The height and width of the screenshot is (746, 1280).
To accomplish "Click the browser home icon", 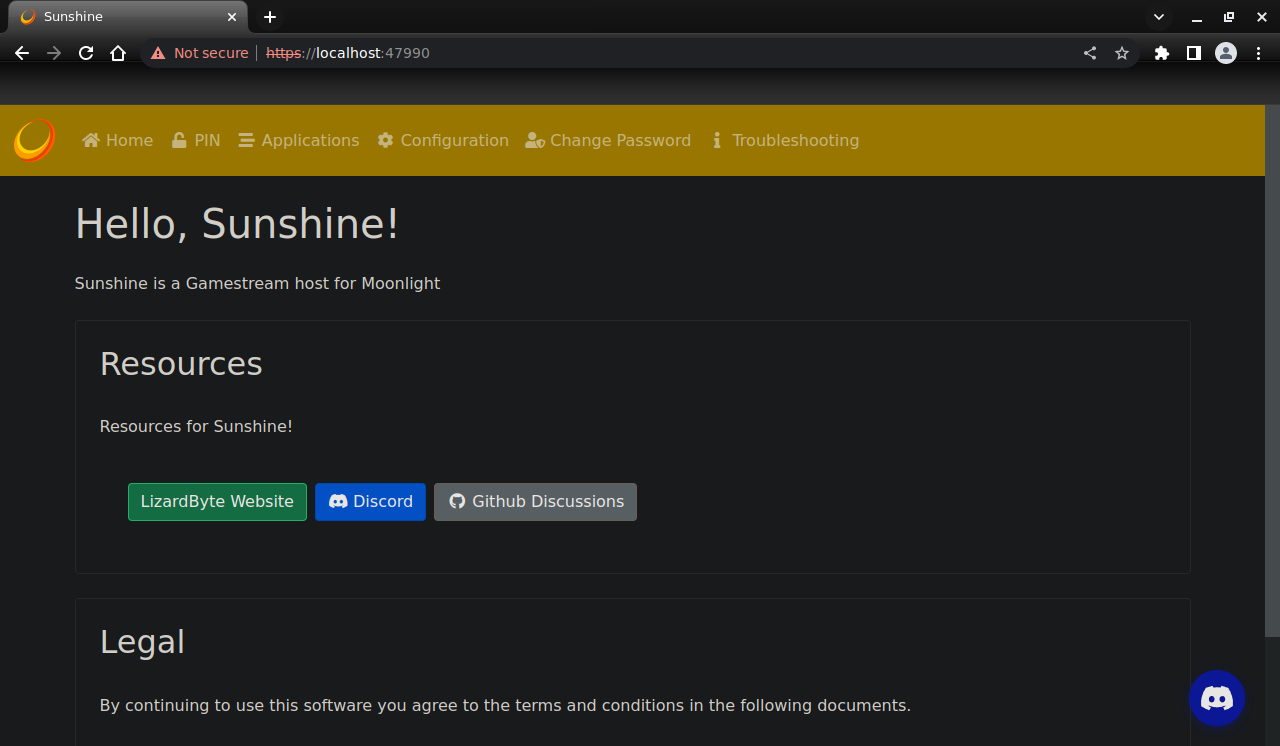I will point(118,53).
